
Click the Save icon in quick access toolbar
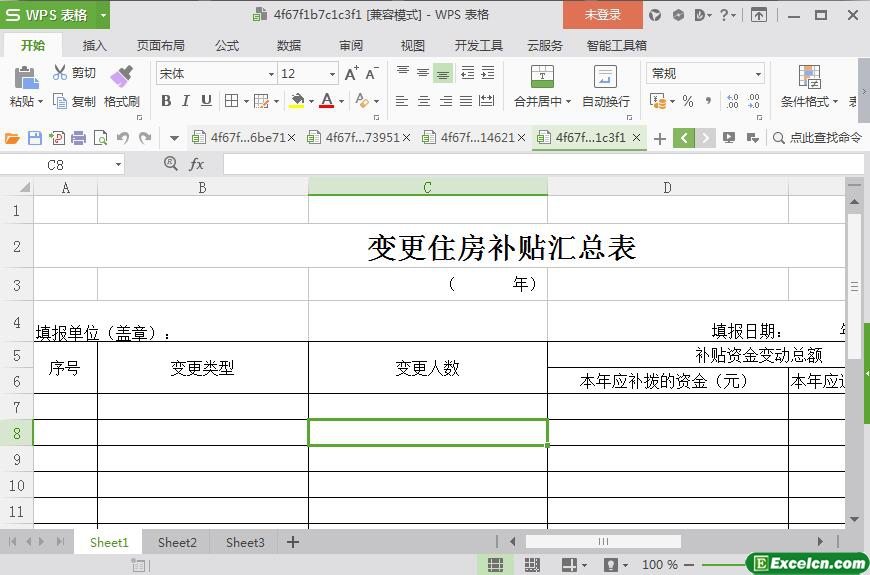(35, 138)
